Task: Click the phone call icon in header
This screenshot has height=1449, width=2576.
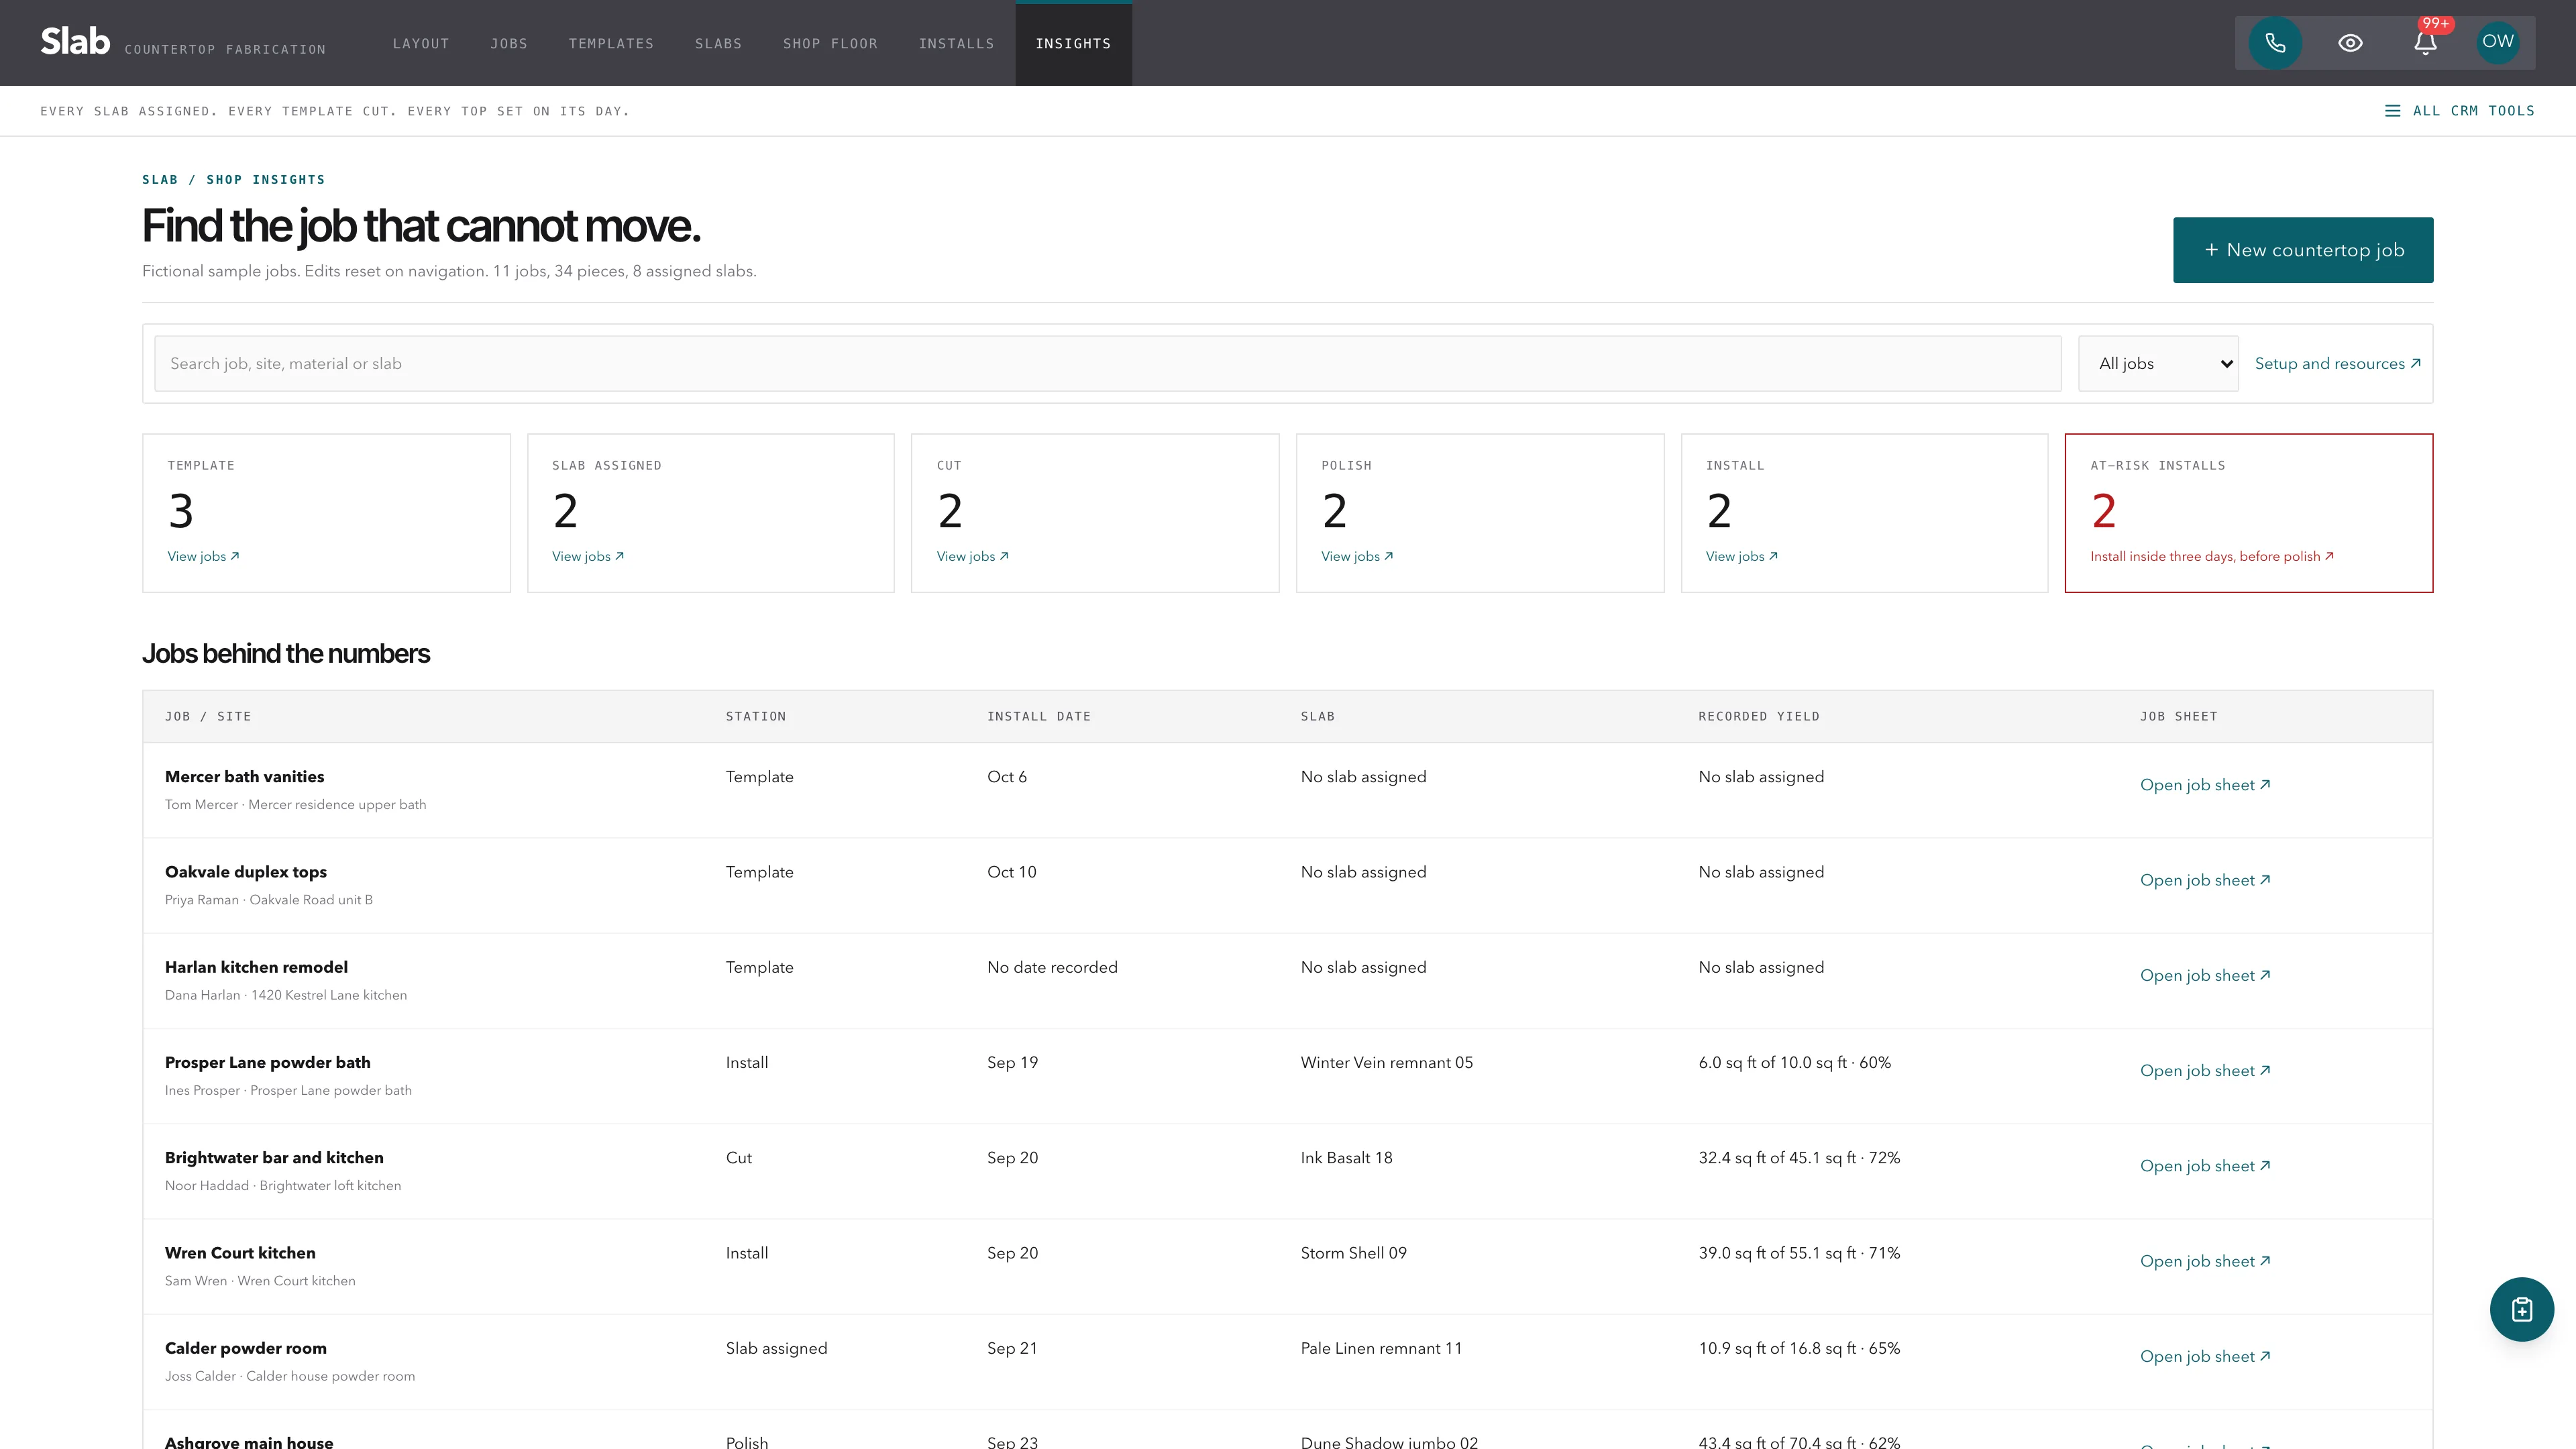Action: click(x=2275, y=43)
